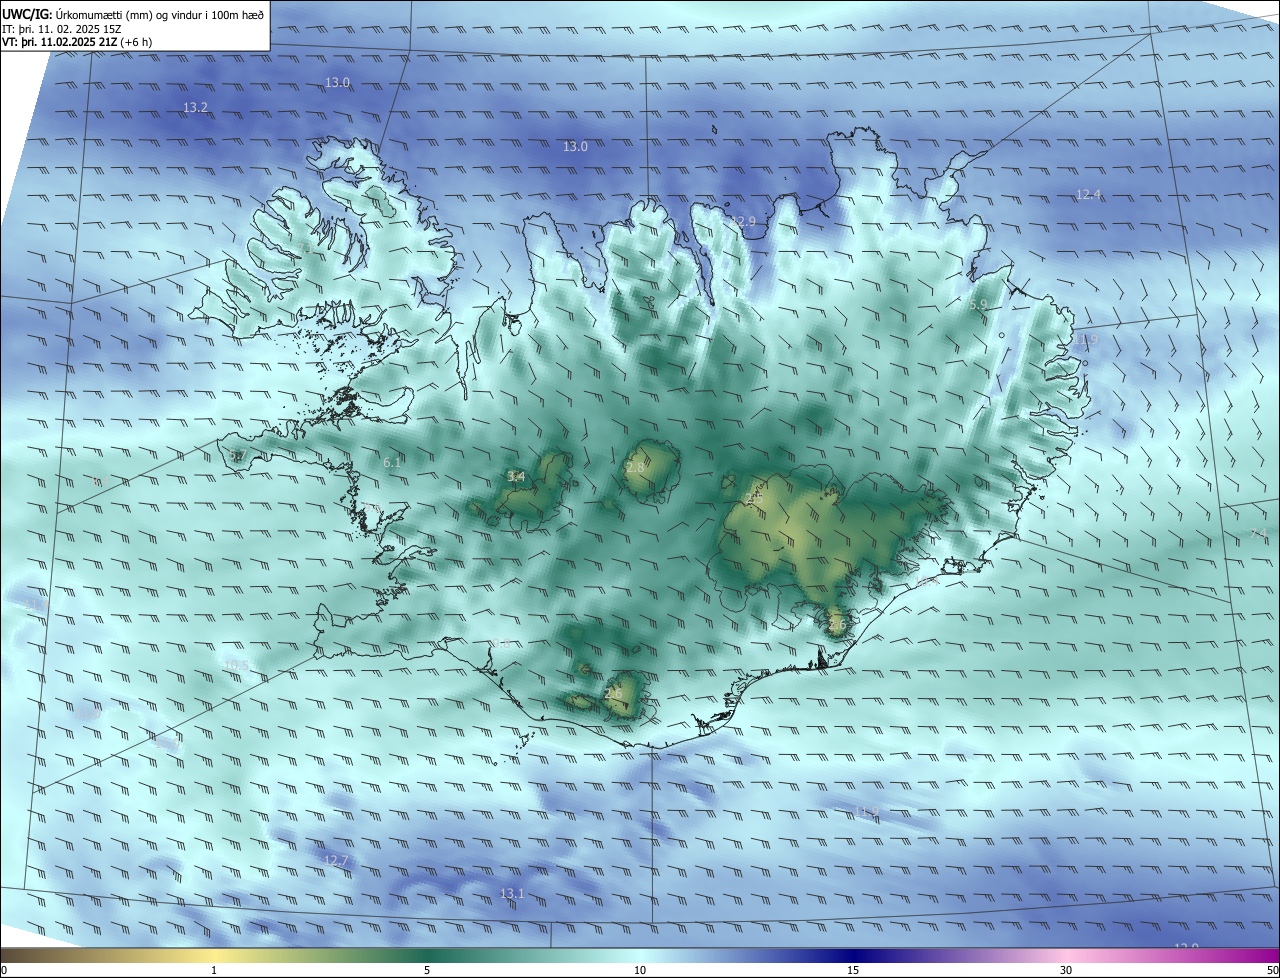Click the 12.7 value label in the south ocean
Image resolution: width=1280 pixels, height=978 pixels.
click(336, 860)
